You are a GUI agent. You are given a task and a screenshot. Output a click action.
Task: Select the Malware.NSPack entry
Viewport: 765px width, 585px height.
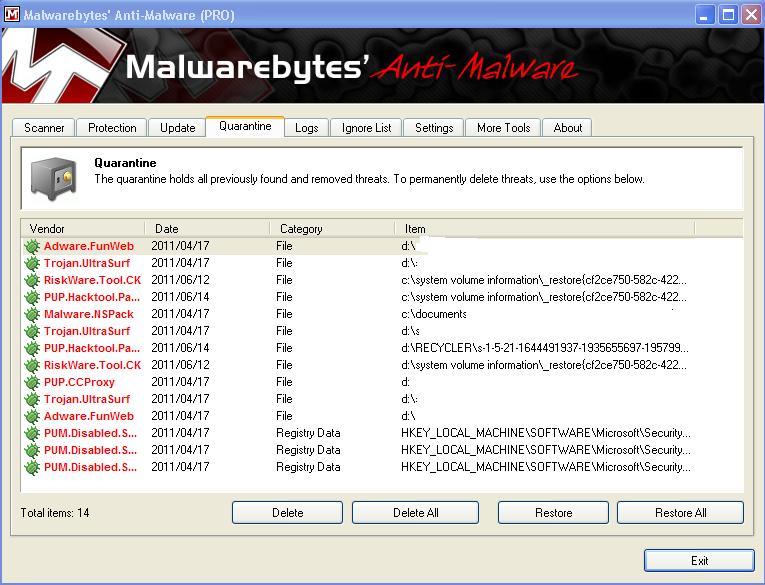(89, 314)
